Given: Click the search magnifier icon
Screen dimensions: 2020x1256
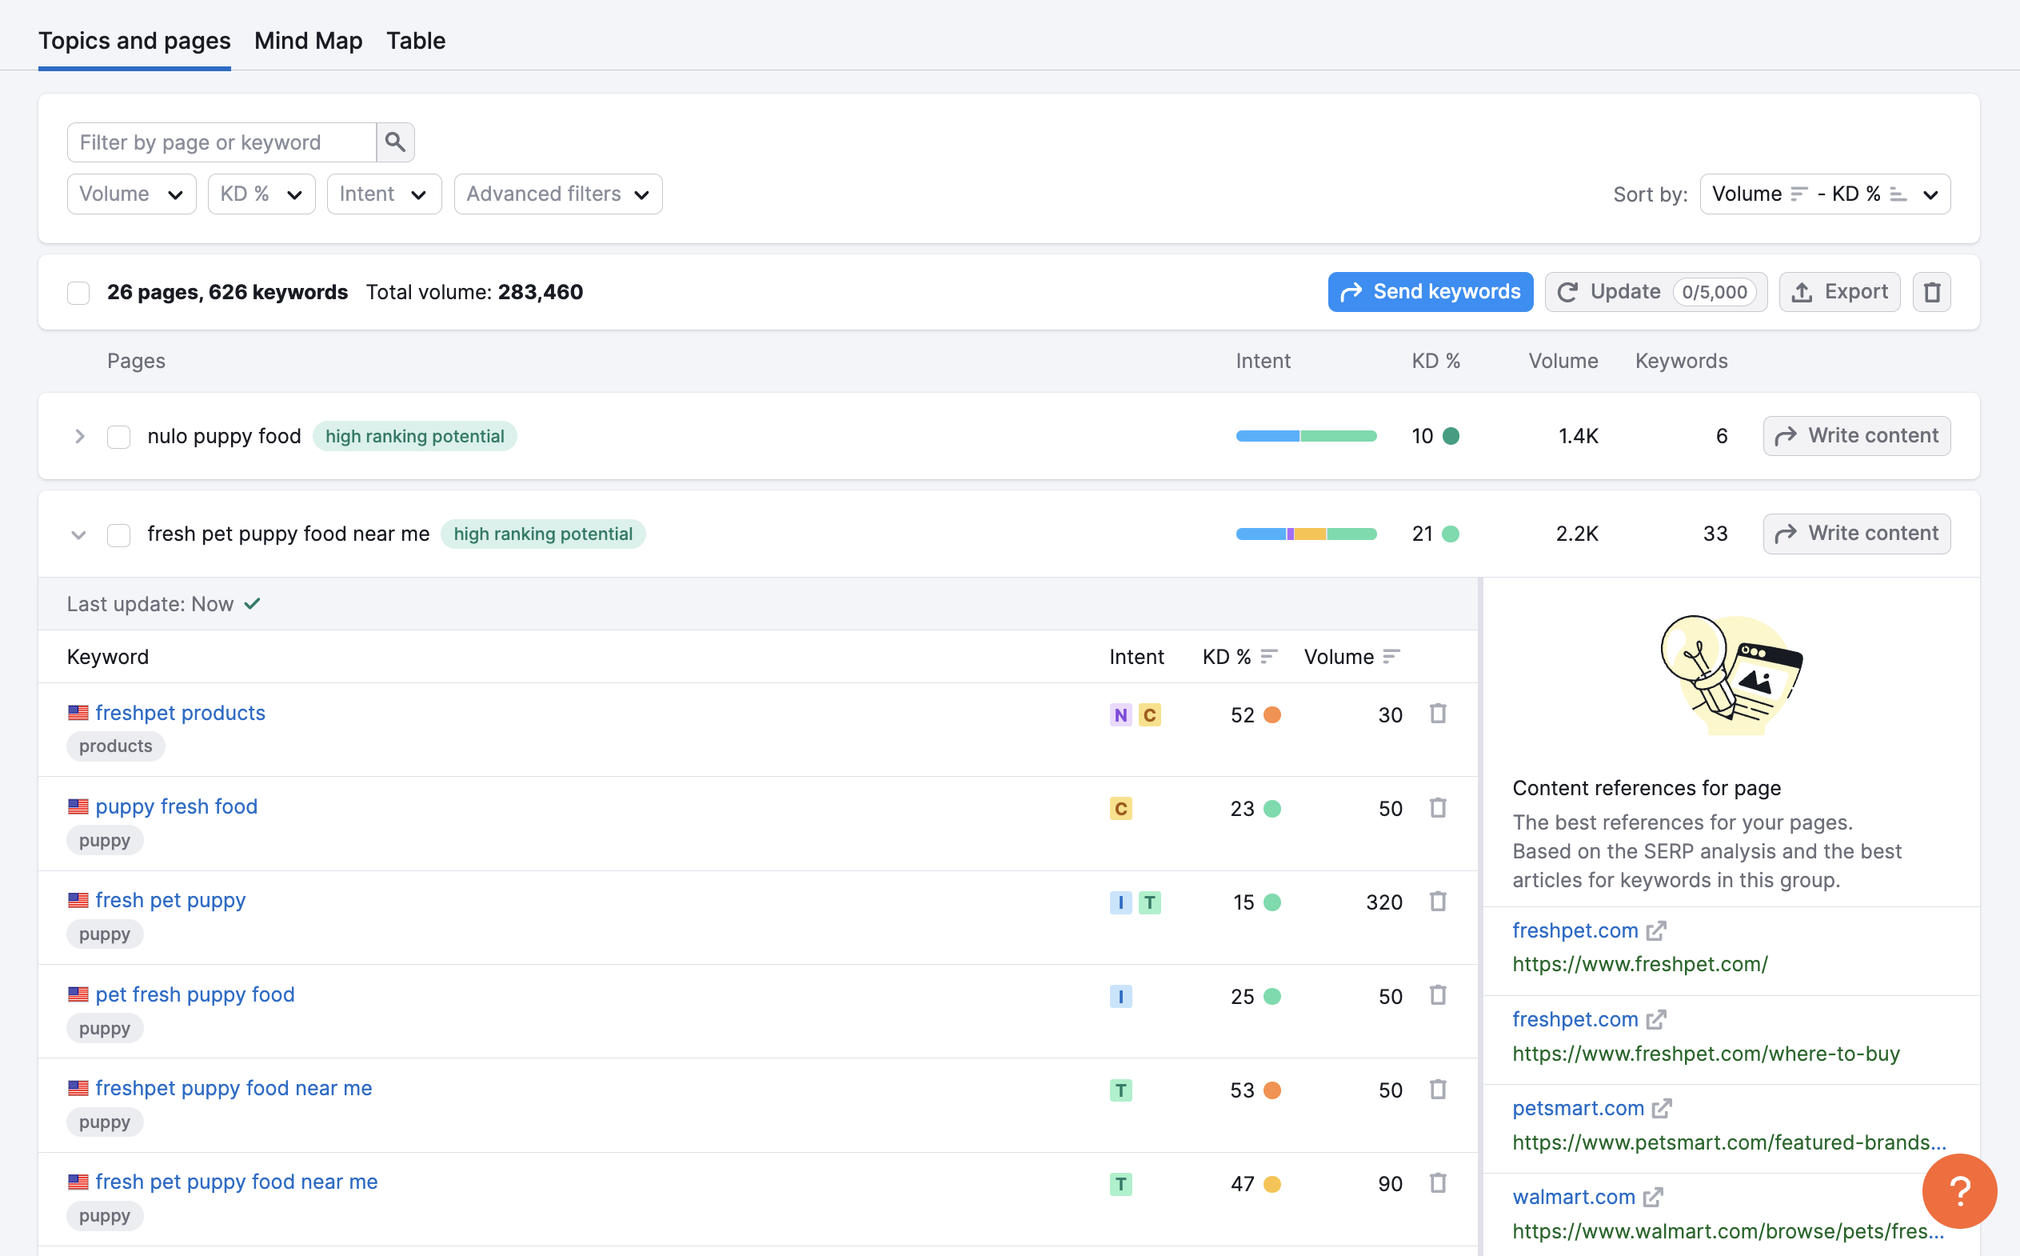Looking at the screenshot, I should tap(394, 142).
